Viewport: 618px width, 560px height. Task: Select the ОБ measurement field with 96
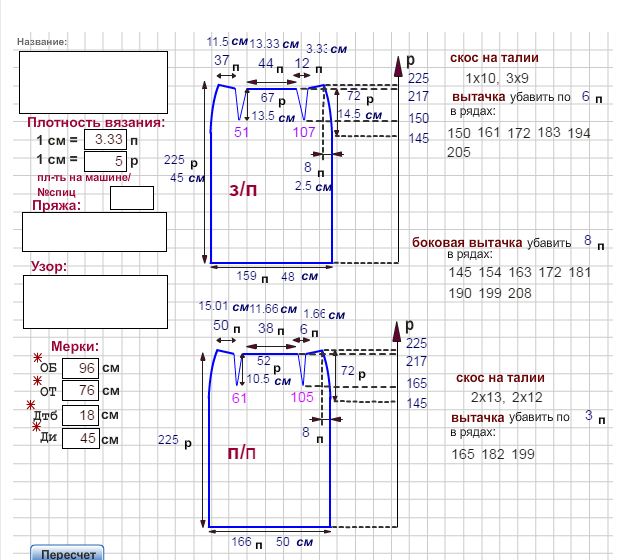pos(81,367)
